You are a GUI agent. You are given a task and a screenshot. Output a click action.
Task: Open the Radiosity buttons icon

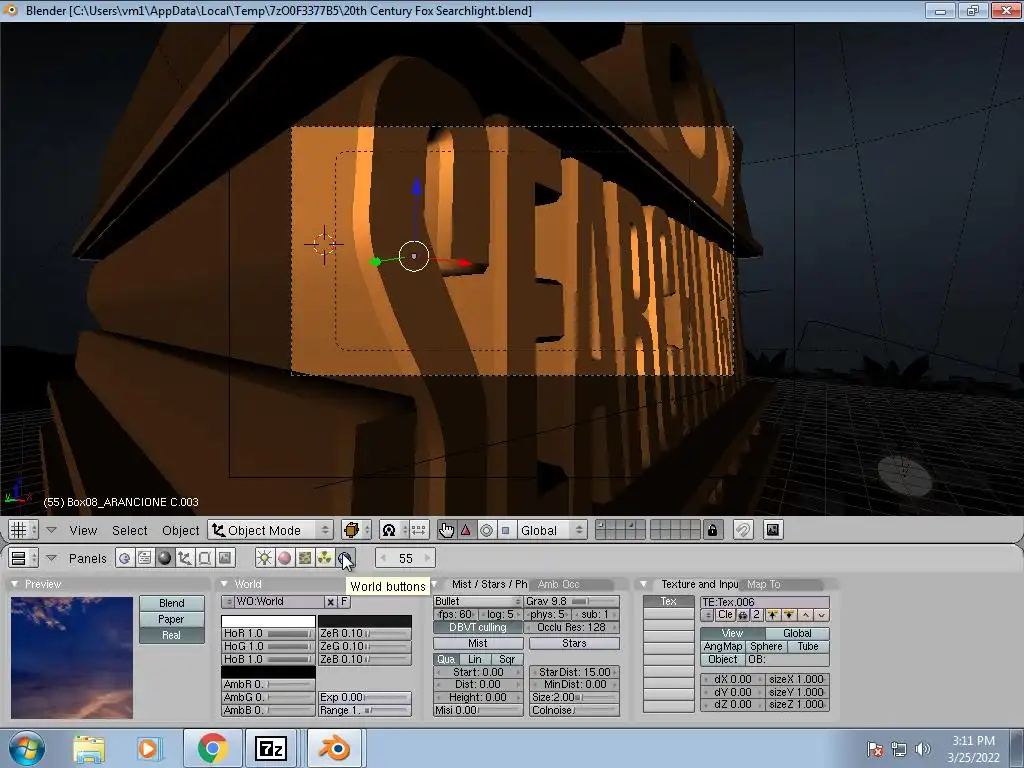pos(325,558)
